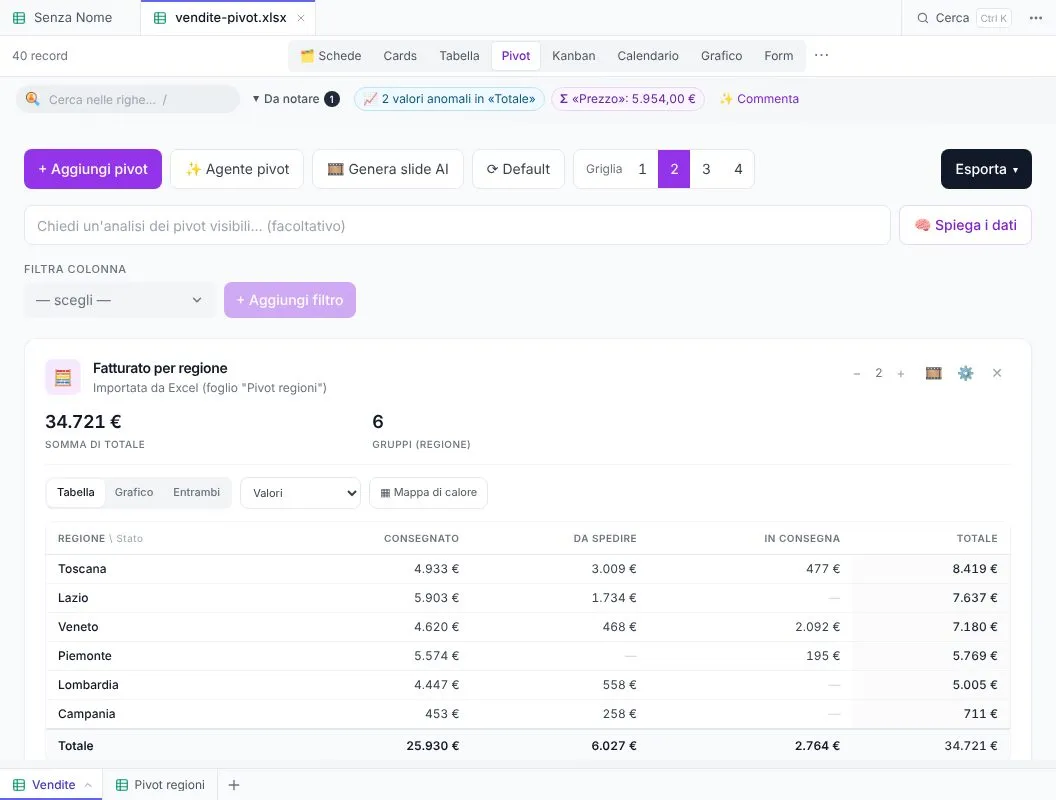Open the Grafico view tab
Screen dimensions: 1056x800
(x=721, y=56)
